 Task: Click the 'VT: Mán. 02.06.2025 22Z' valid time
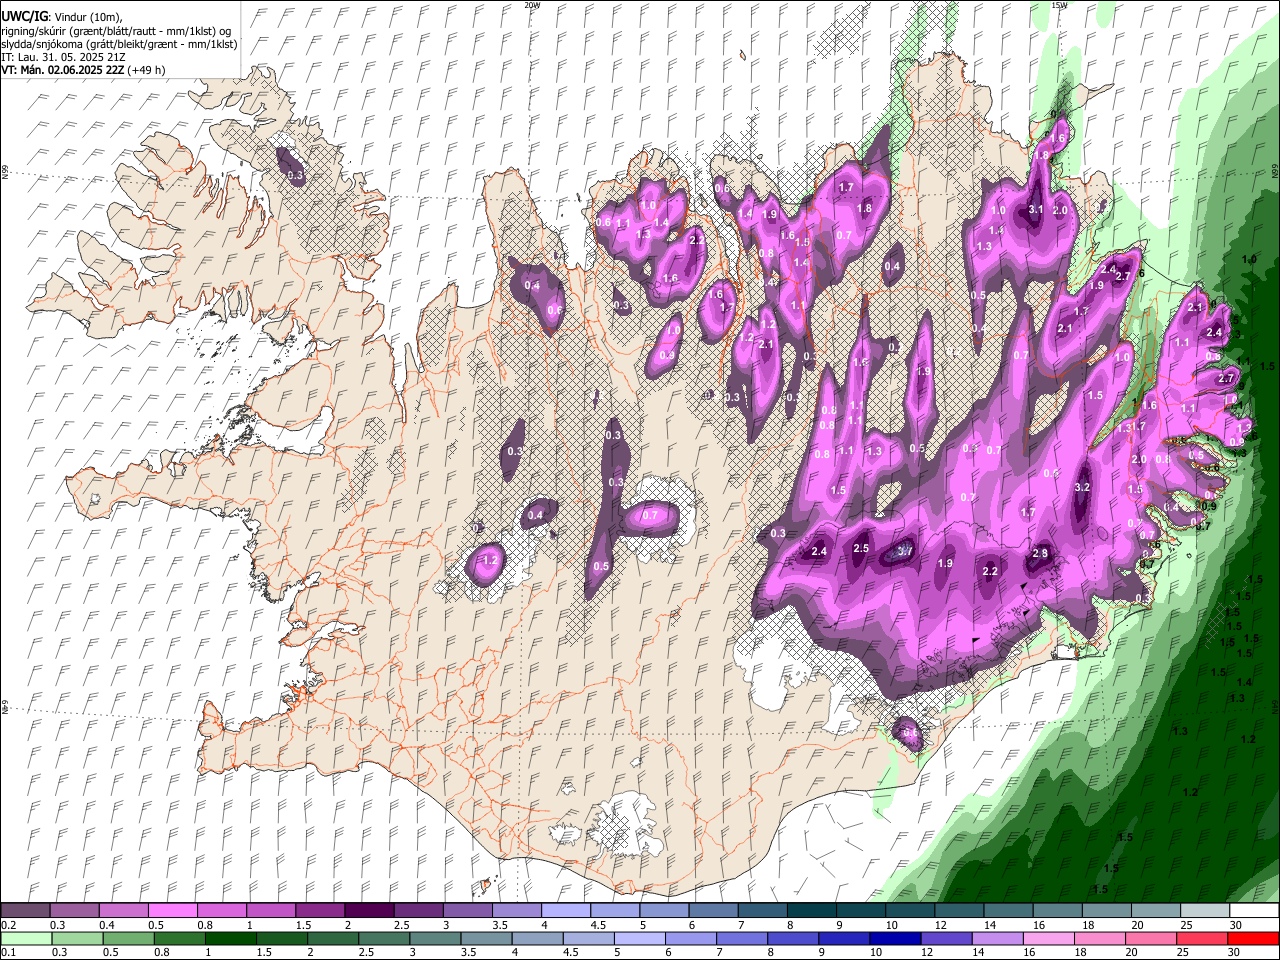[62, 70]
